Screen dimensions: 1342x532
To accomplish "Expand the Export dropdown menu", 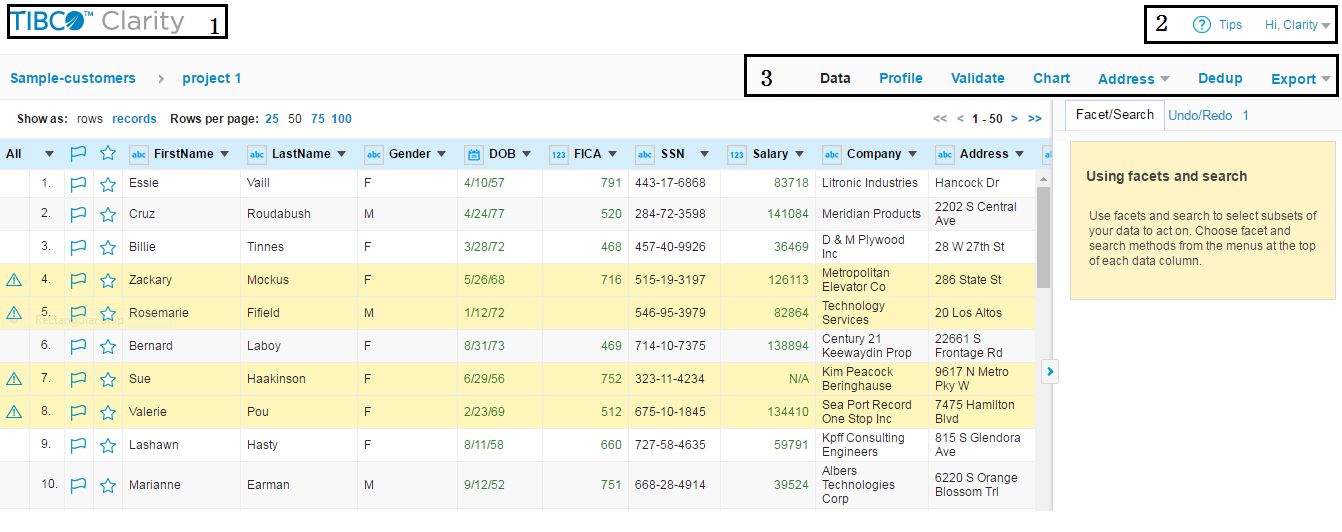I will pos(1300,79).
